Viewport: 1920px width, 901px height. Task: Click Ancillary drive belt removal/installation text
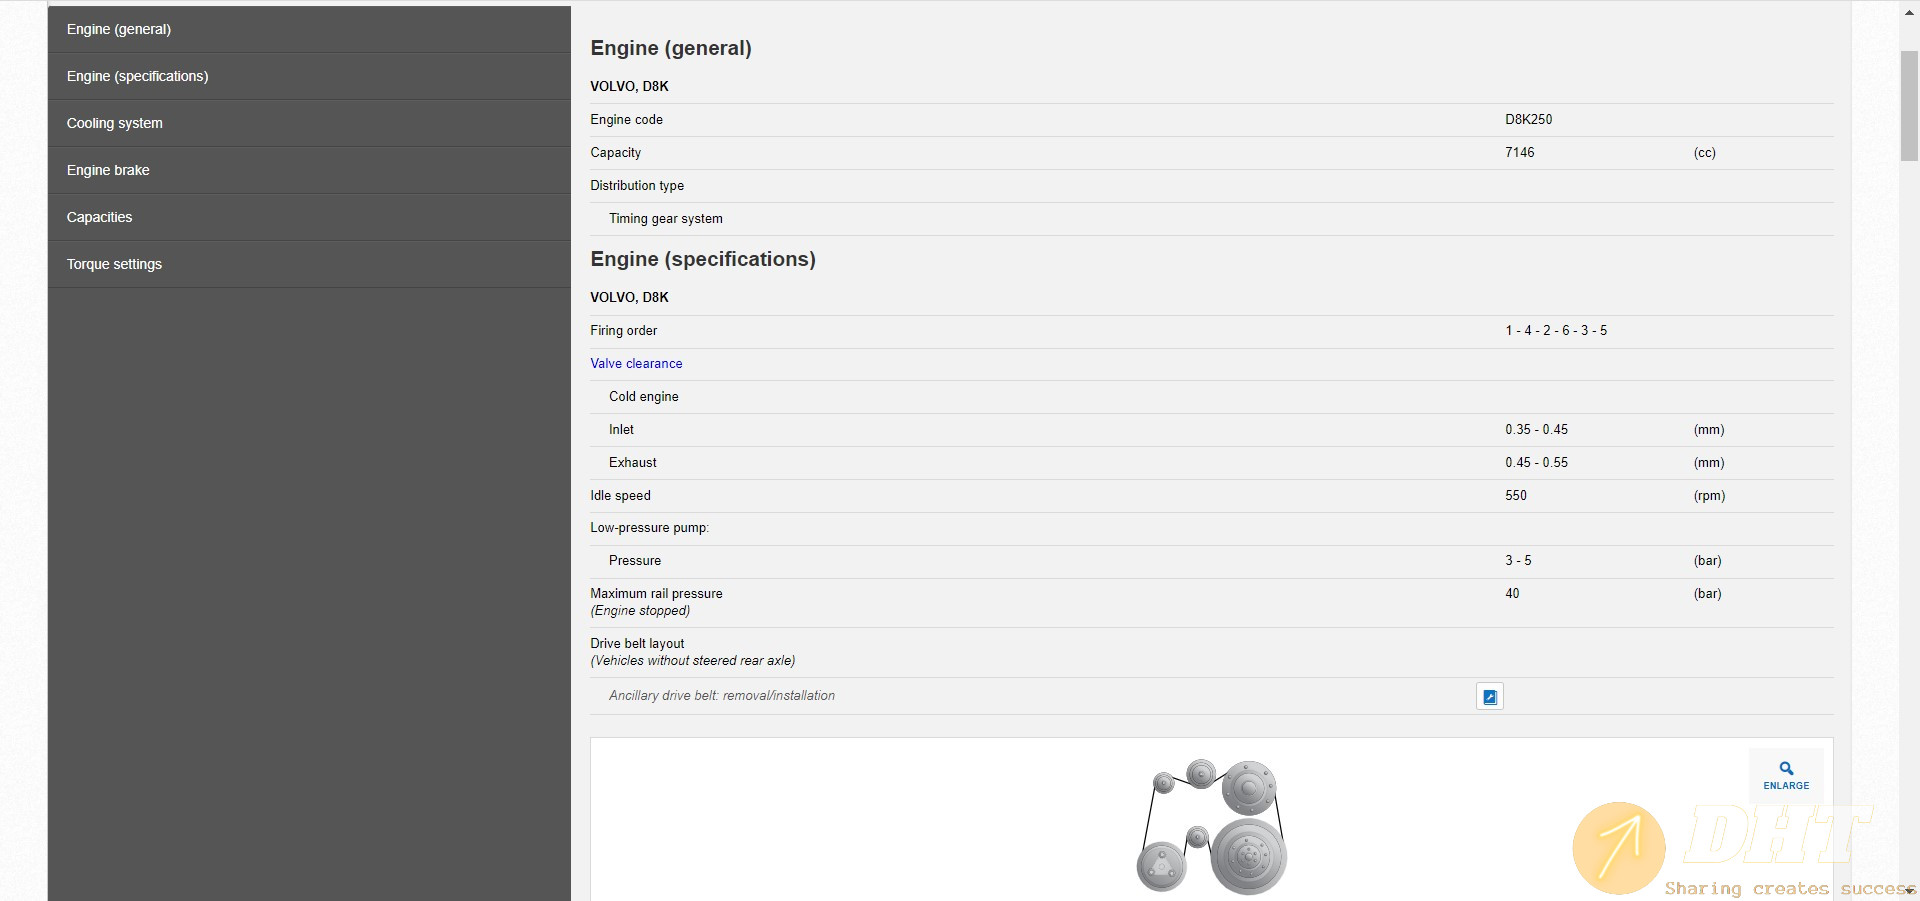[x=722, y=696]
